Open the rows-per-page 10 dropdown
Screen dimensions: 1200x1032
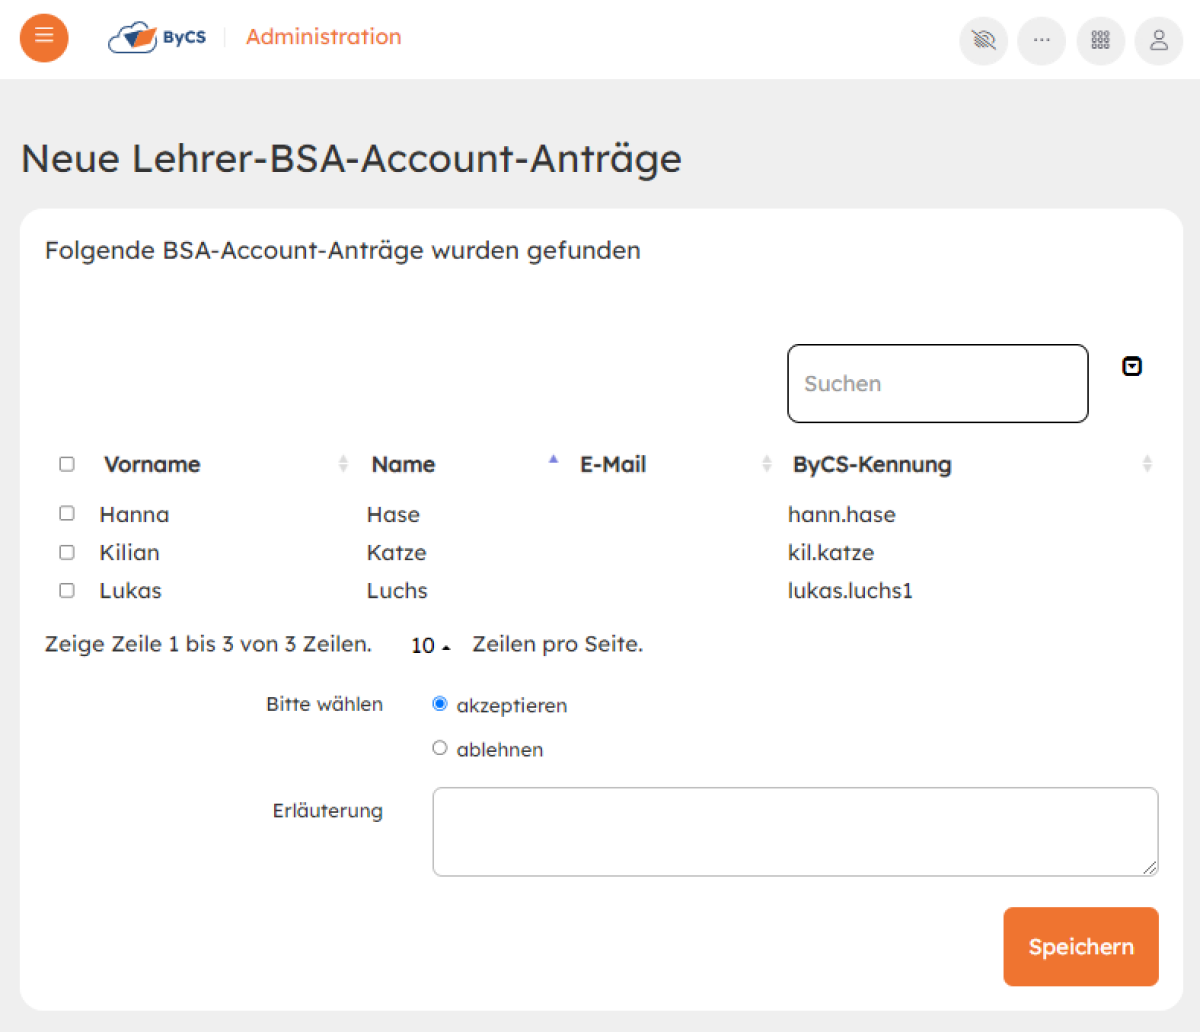431,646
